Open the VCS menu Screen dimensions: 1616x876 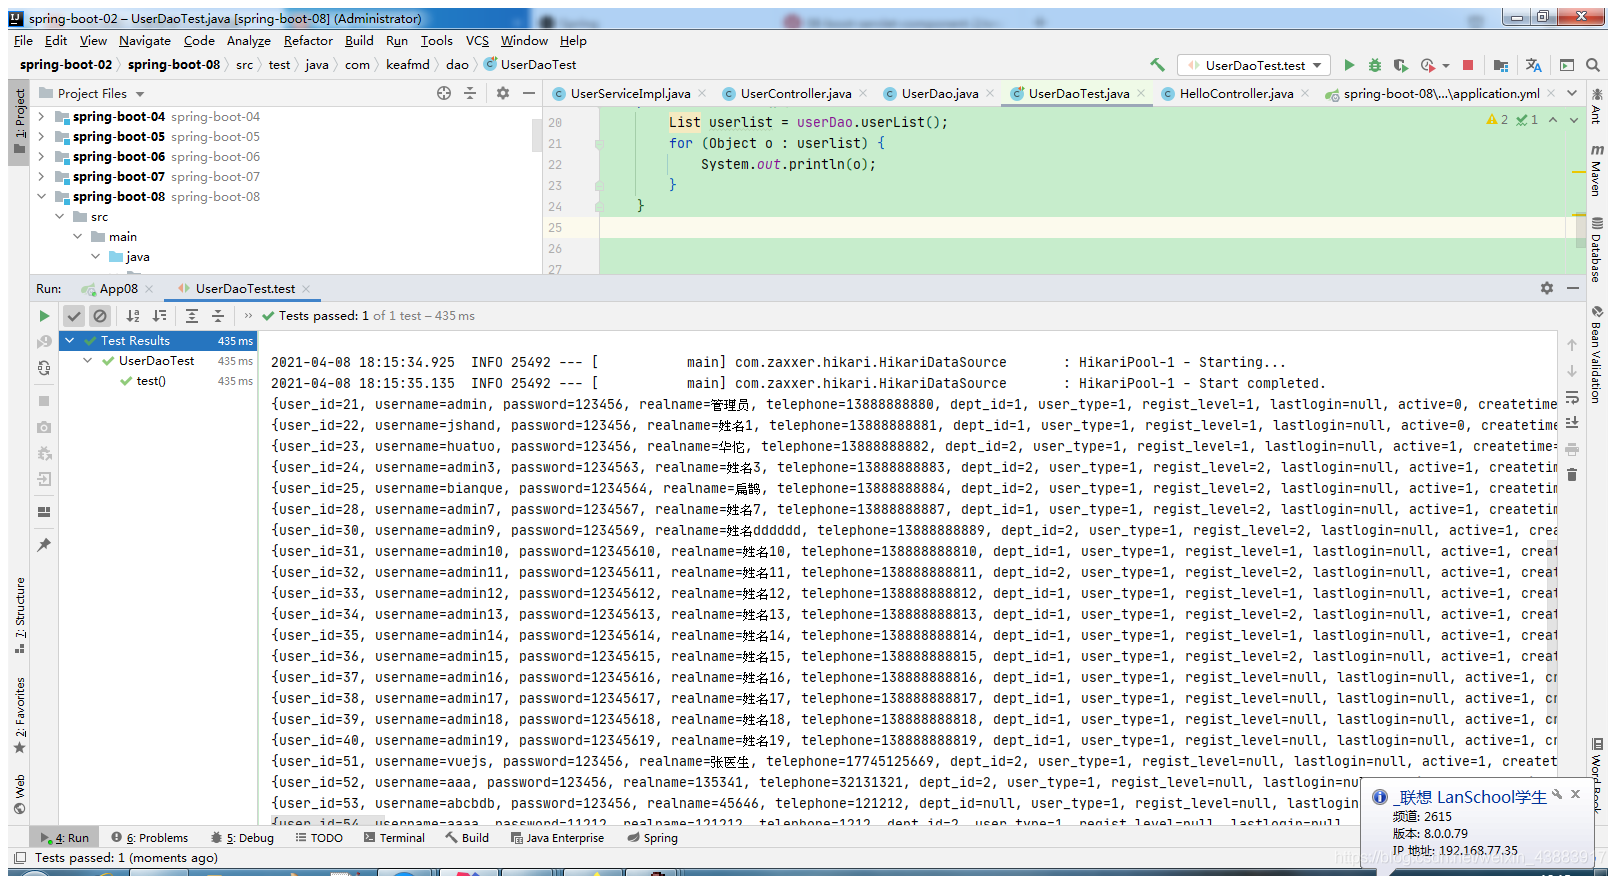pyautogui.click(x=477, y=41)
